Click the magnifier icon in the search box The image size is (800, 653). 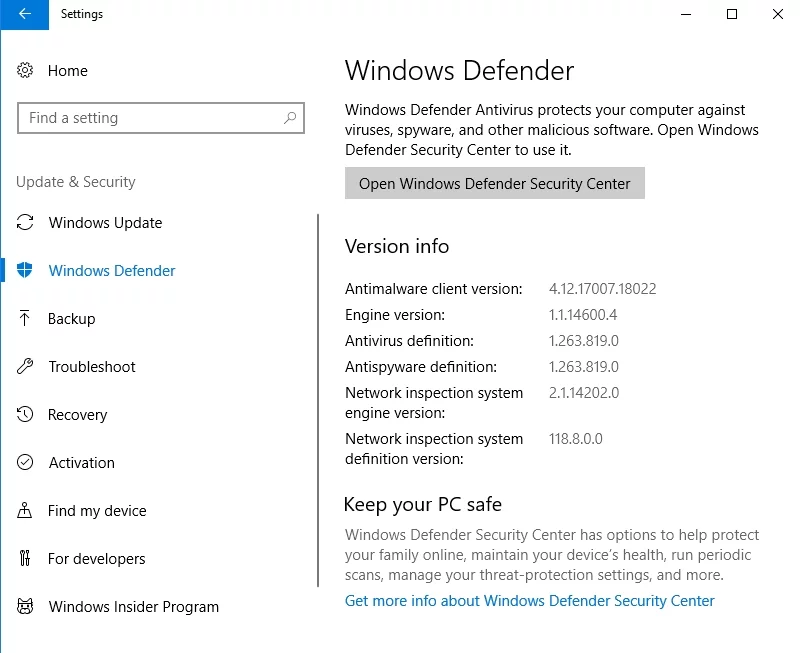(290, 118)
